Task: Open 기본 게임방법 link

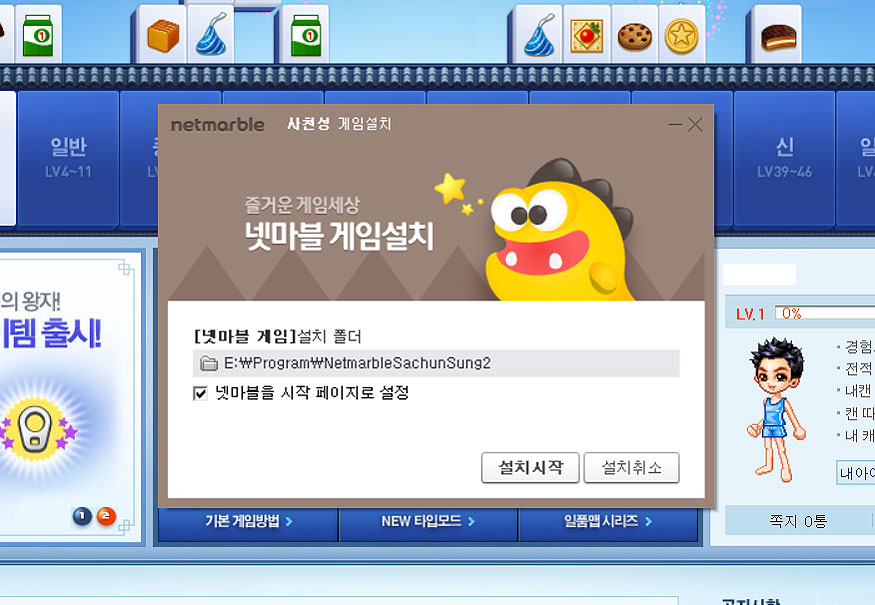Action: [x=249, y=521]
